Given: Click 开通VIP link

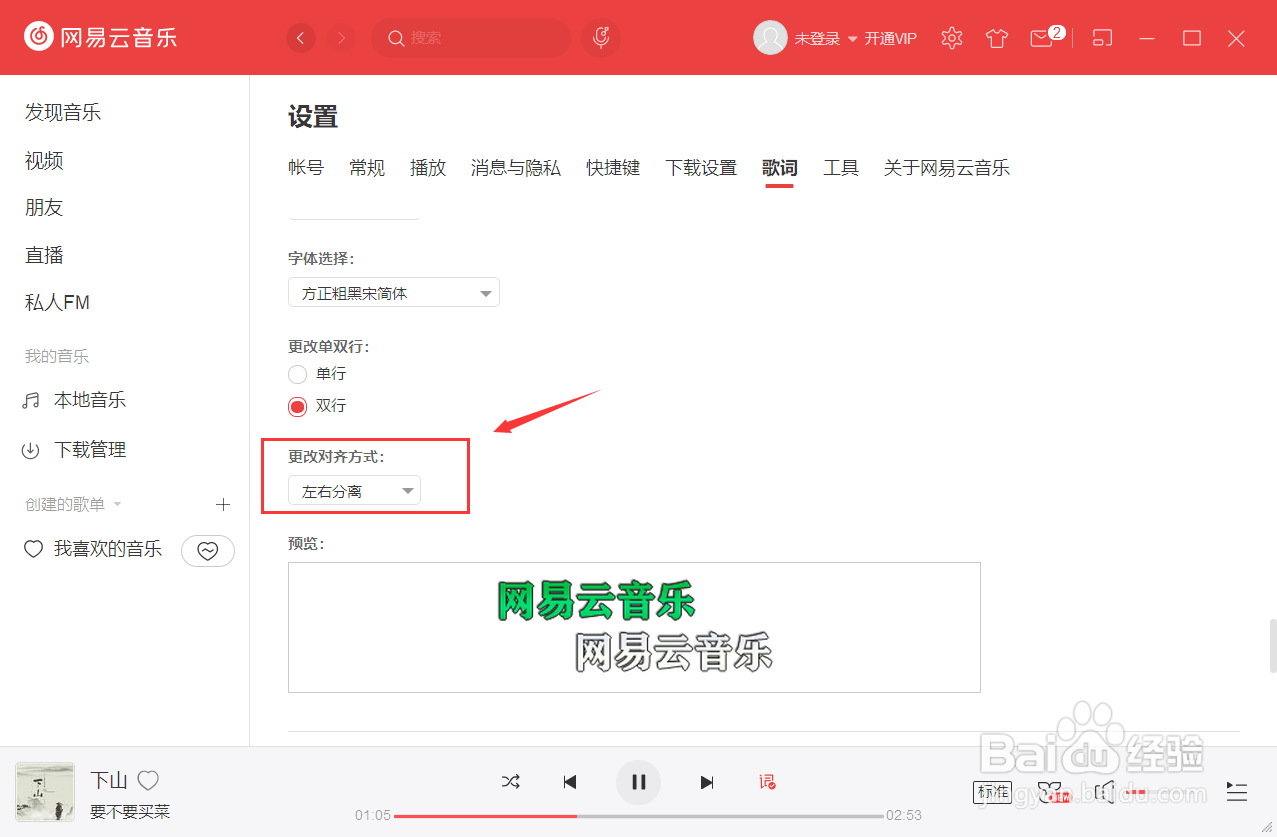Looking at the screenshot, I should tap(890, 39).
